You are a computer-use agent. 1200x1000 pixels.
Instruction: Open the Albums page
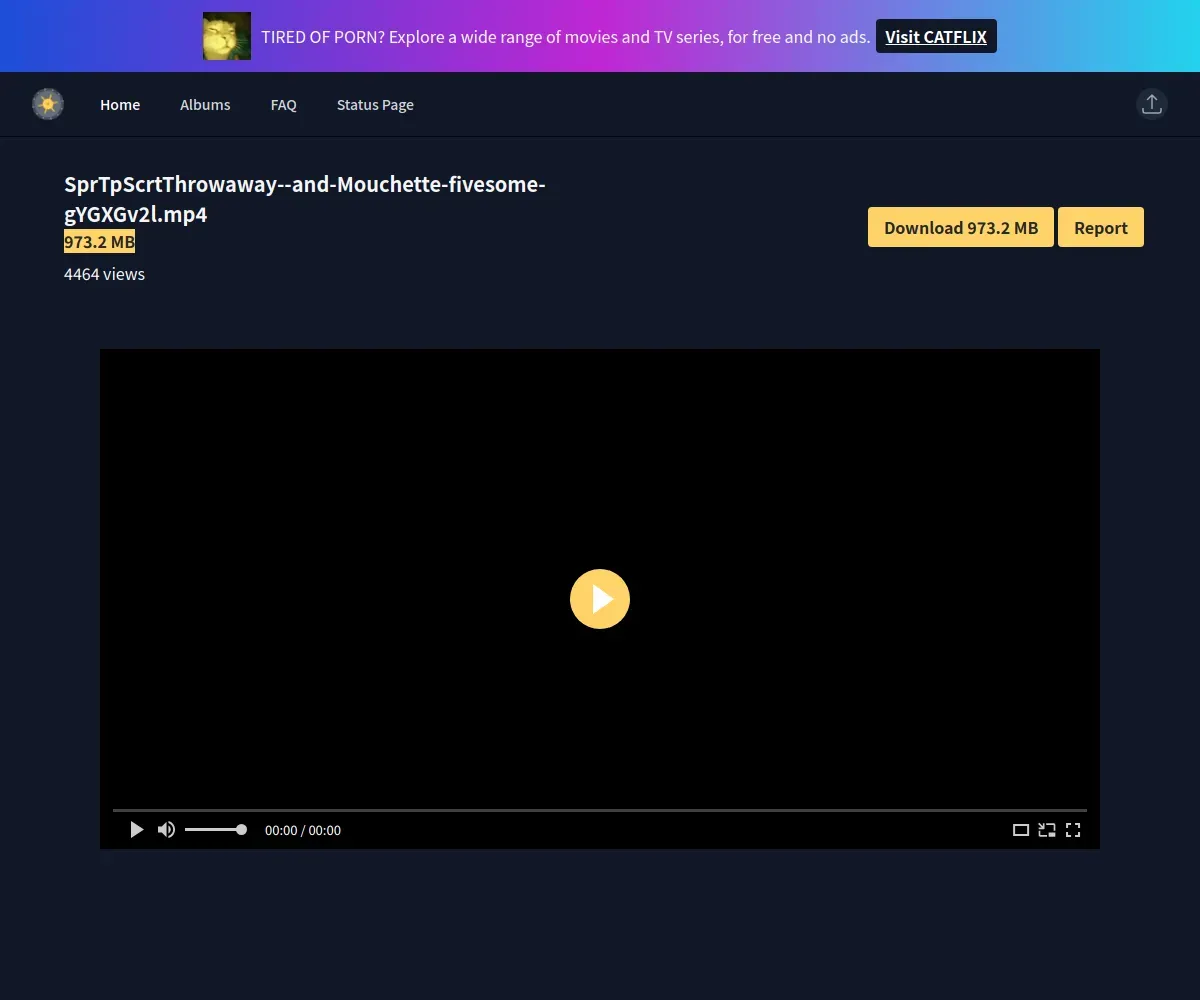click(x=205, y=105)
